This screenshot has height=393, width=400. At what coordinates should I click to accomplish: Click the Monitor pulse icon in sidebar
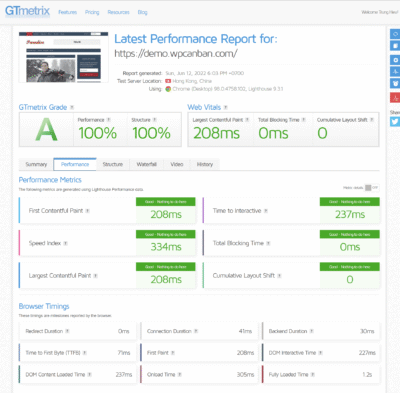coord(395,72)
